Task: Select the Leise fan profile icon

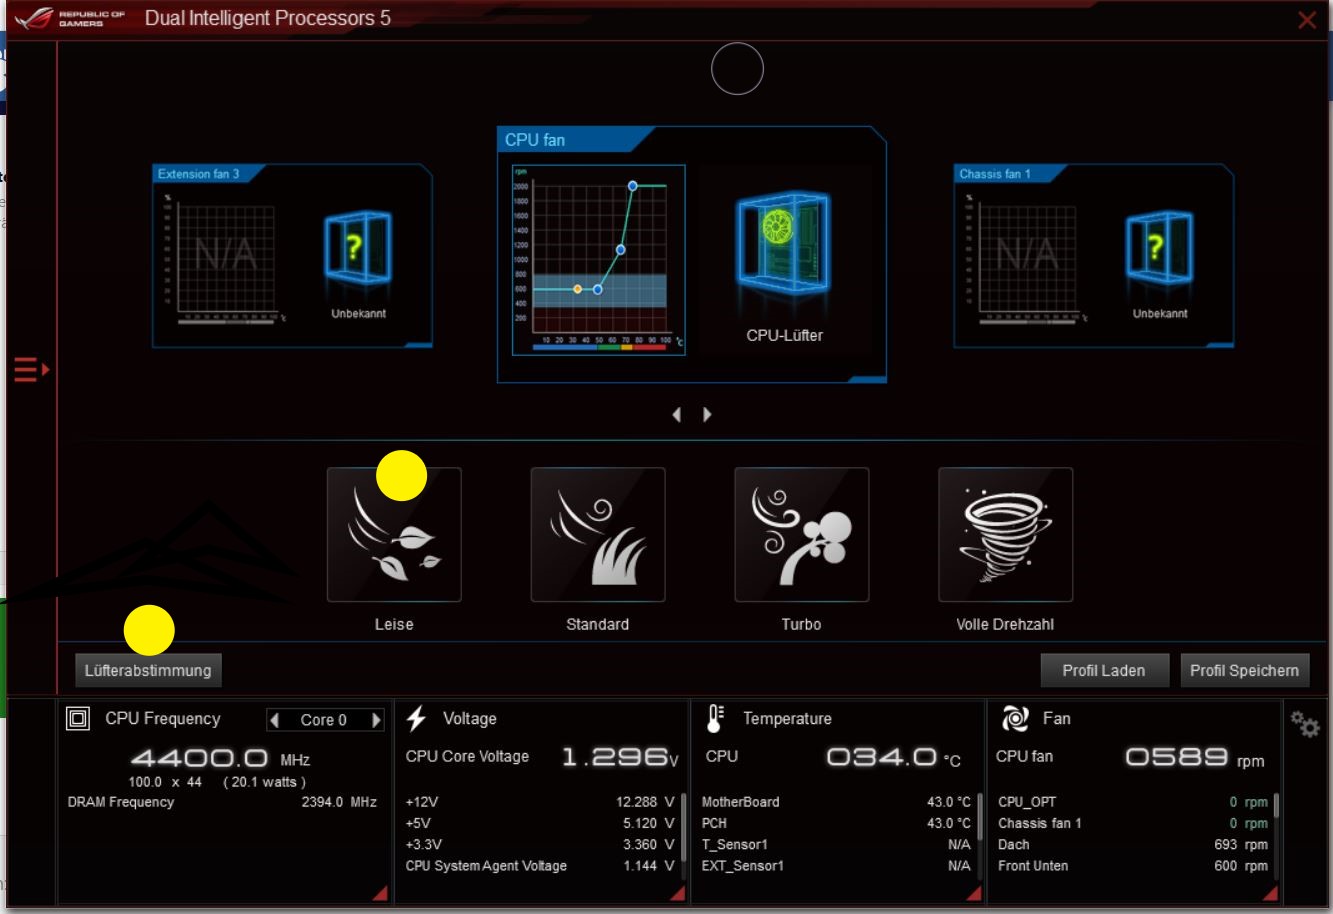Action: (394, 535)
